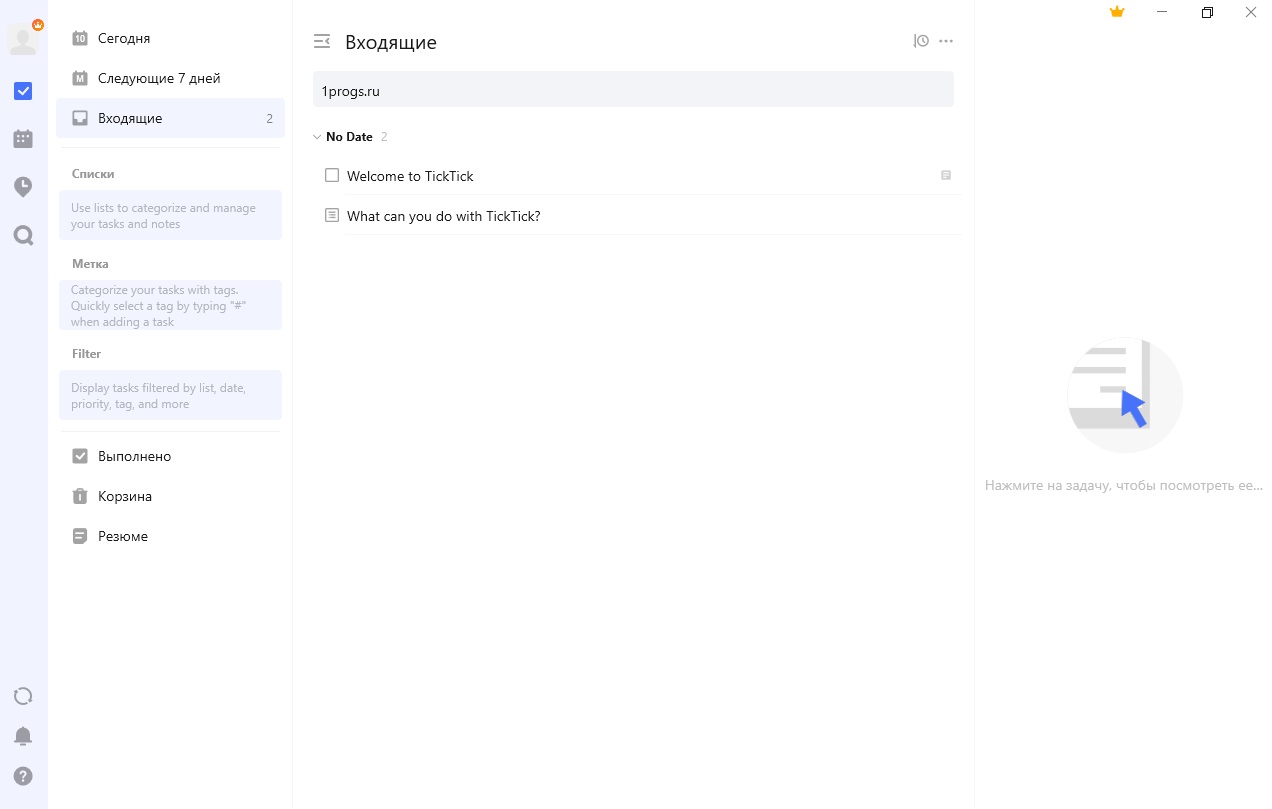Open the user profile avatar
The image size is (1272, 809).
pyautogui.click(x=22, y=39)
